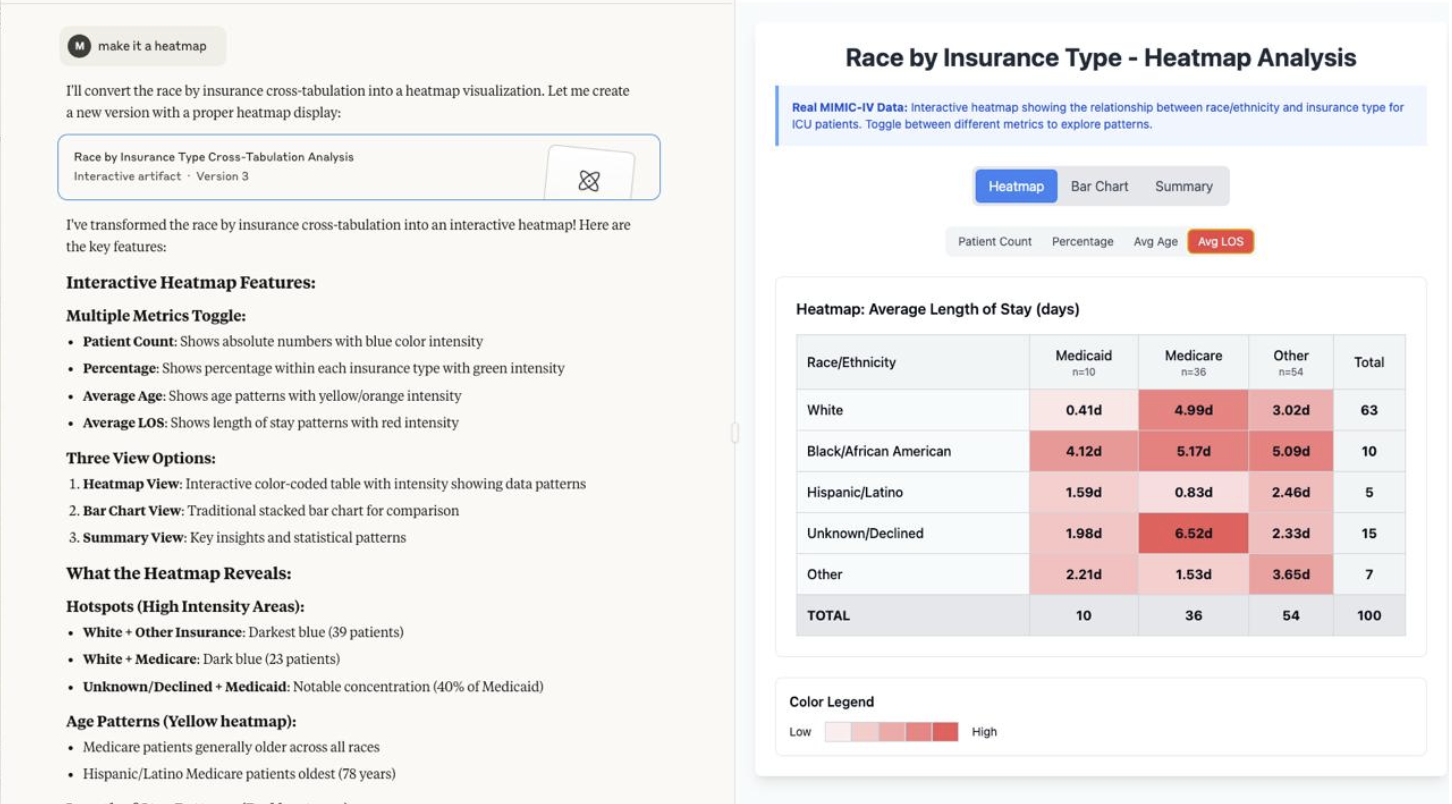Screen dimensions: 1452x804
Task: Select the Patient Count metric
Action: pos(993,241)
